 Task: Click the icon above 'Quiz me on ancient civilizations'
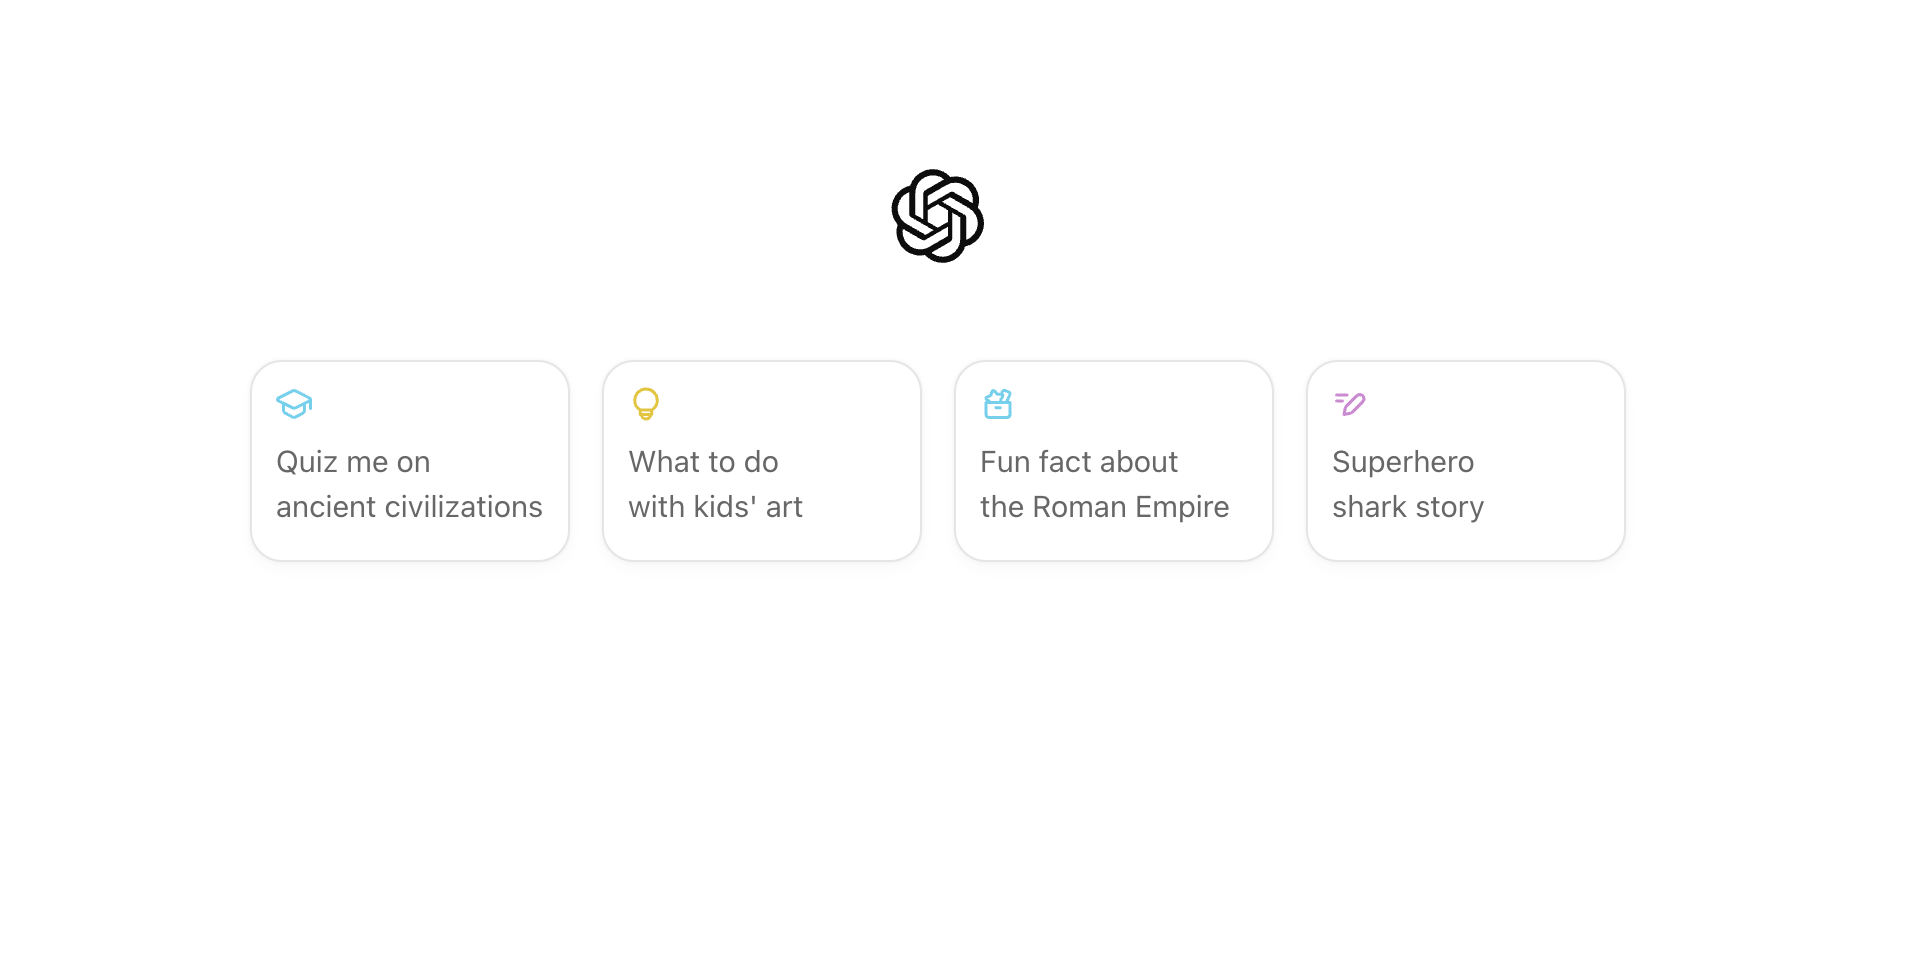coord(293,404)
